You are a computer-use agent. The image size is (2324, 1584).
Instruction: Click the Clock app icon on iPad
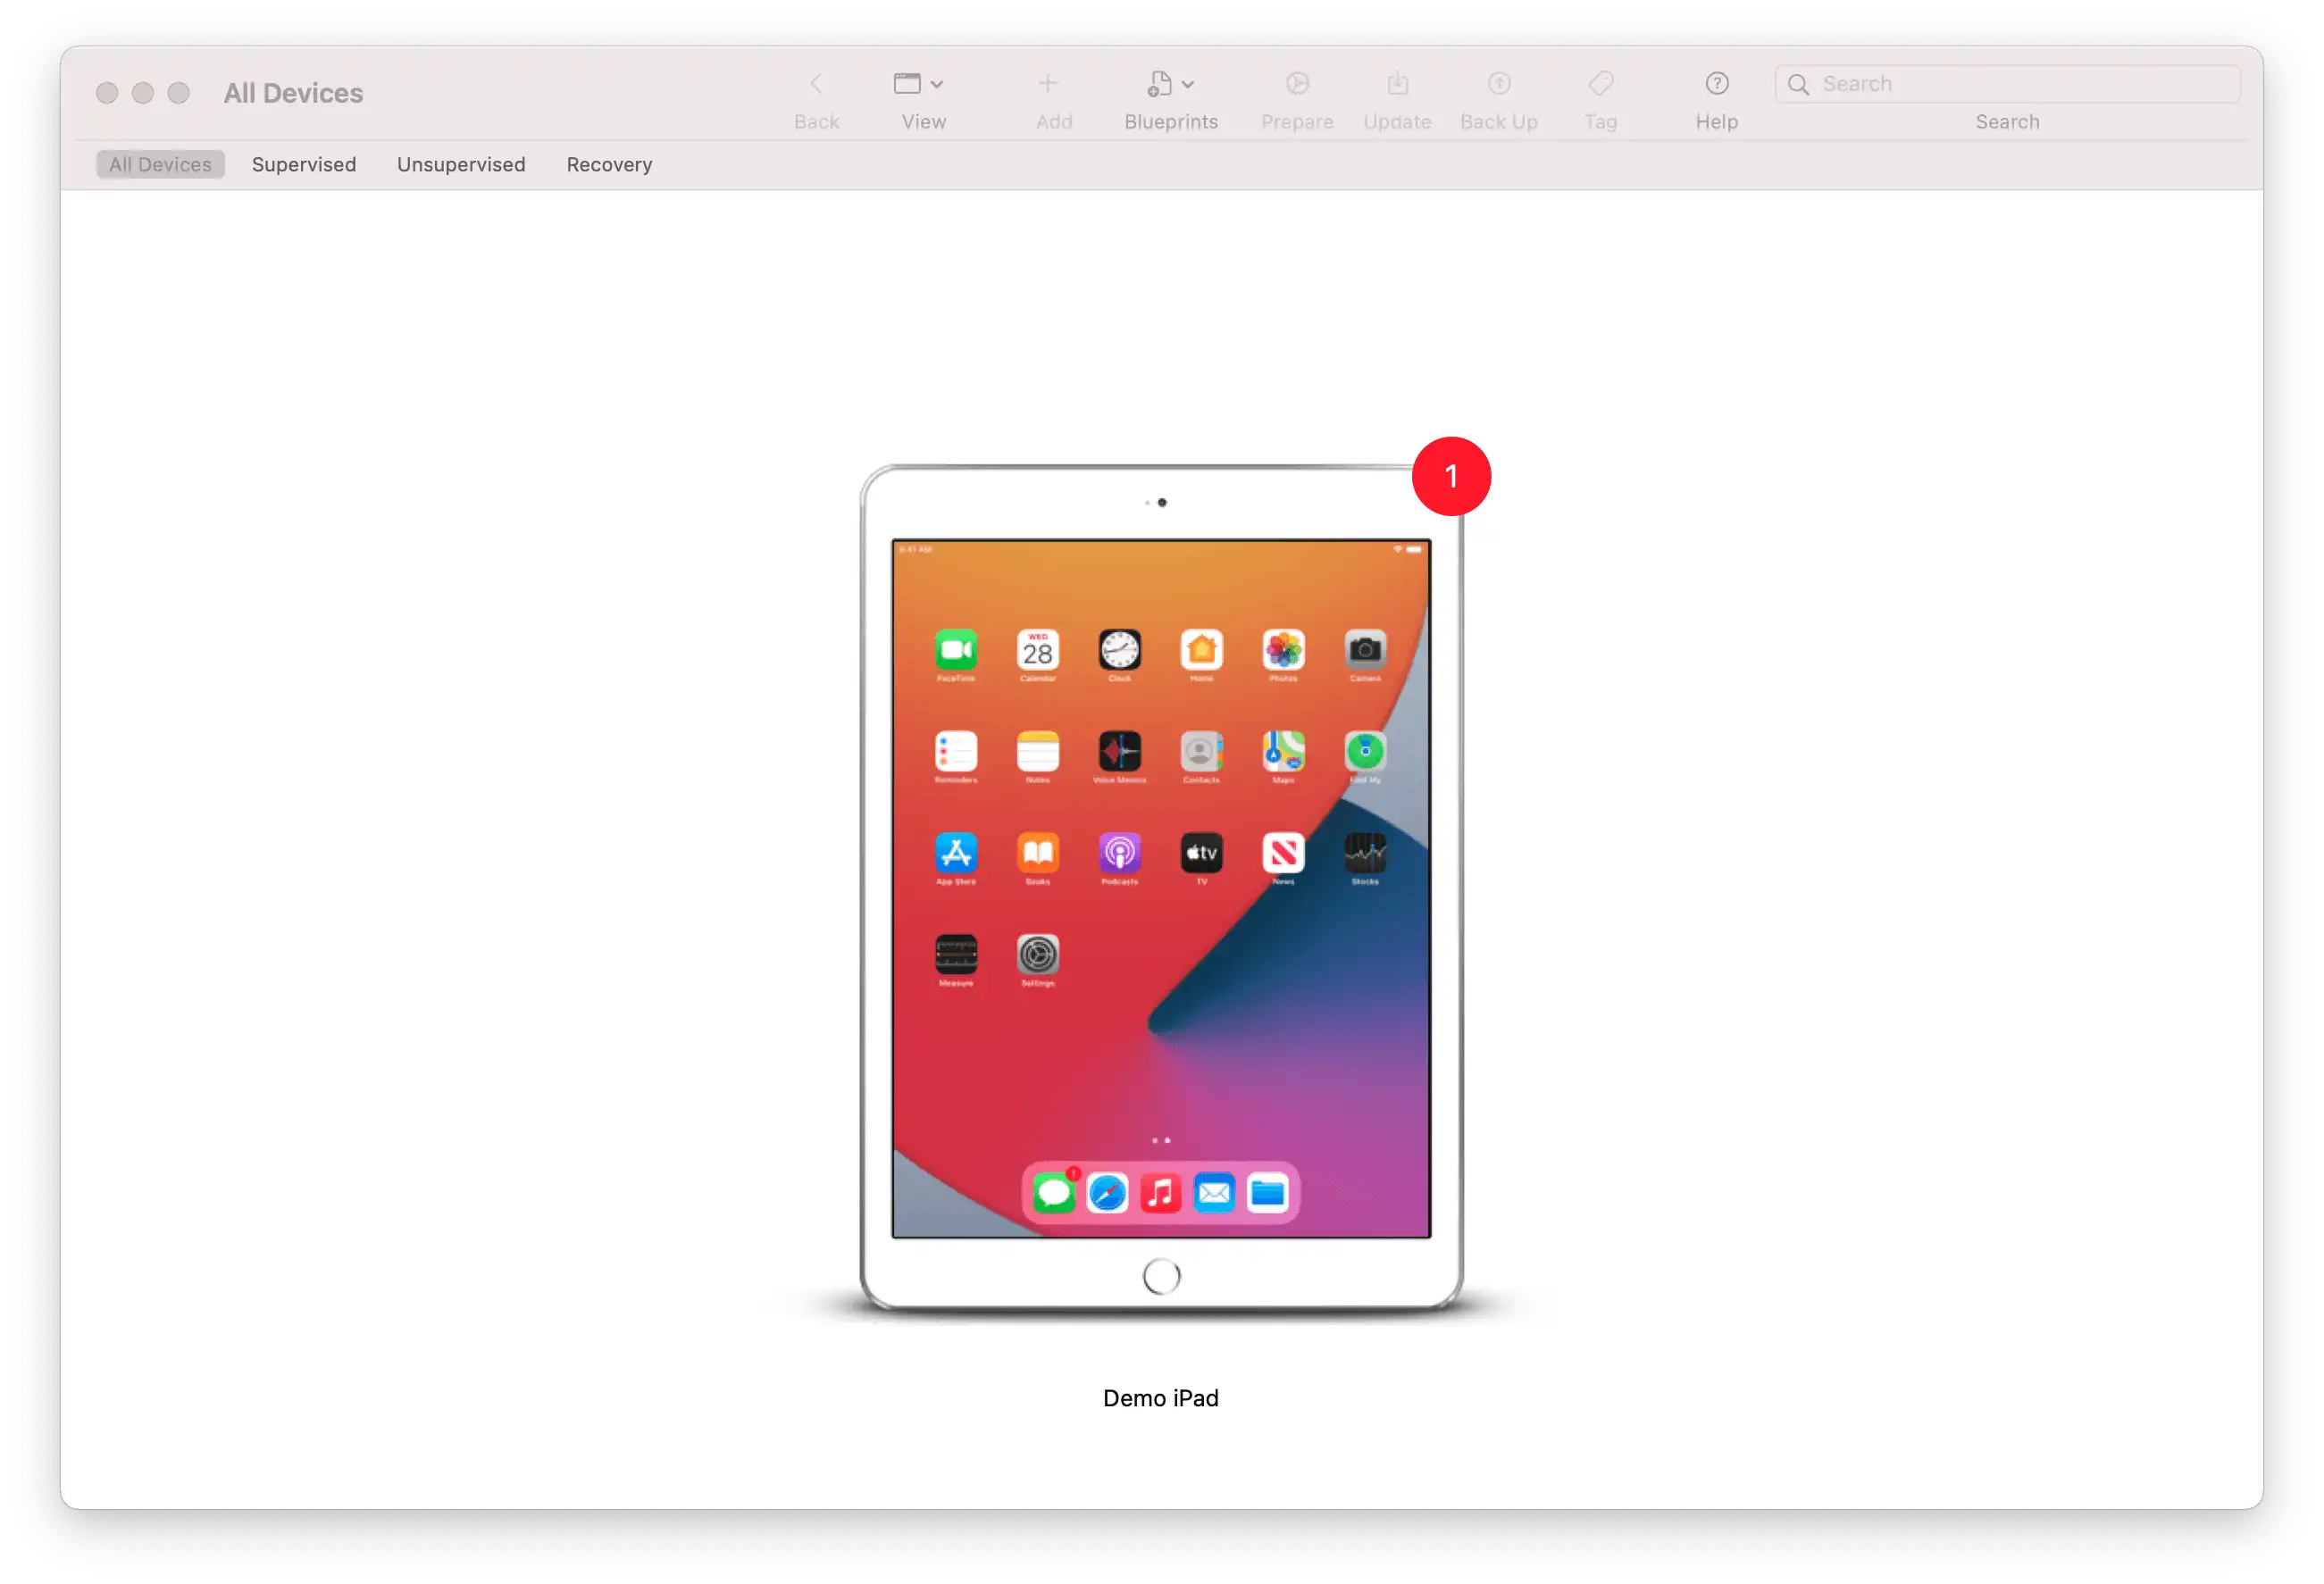[x=1119, y=650]
